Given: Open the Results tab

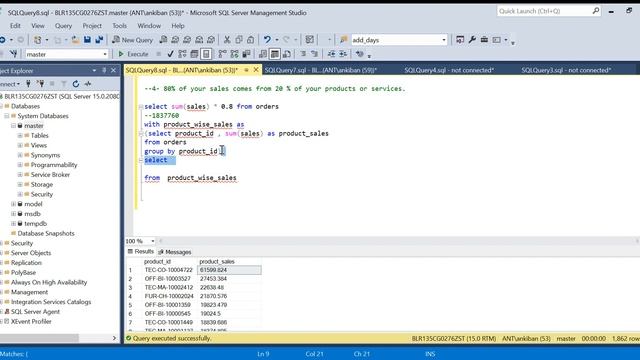Looking at the screenshot, I should coord(141,251).
